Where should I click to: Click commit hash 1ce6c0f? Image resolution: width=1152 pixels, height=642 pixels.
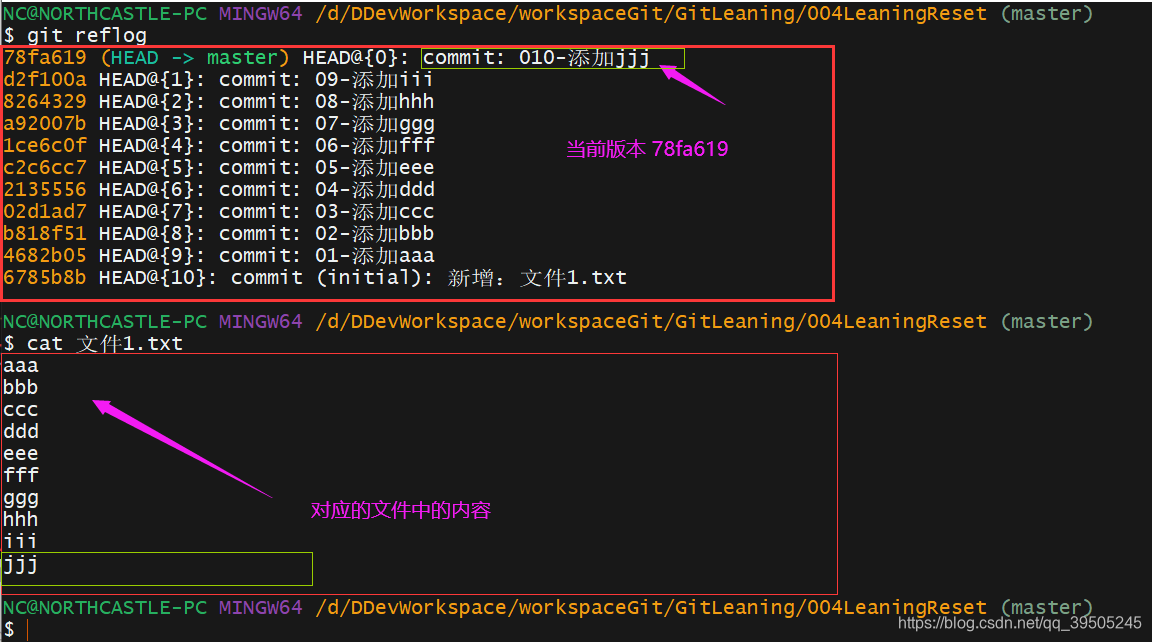45,145
